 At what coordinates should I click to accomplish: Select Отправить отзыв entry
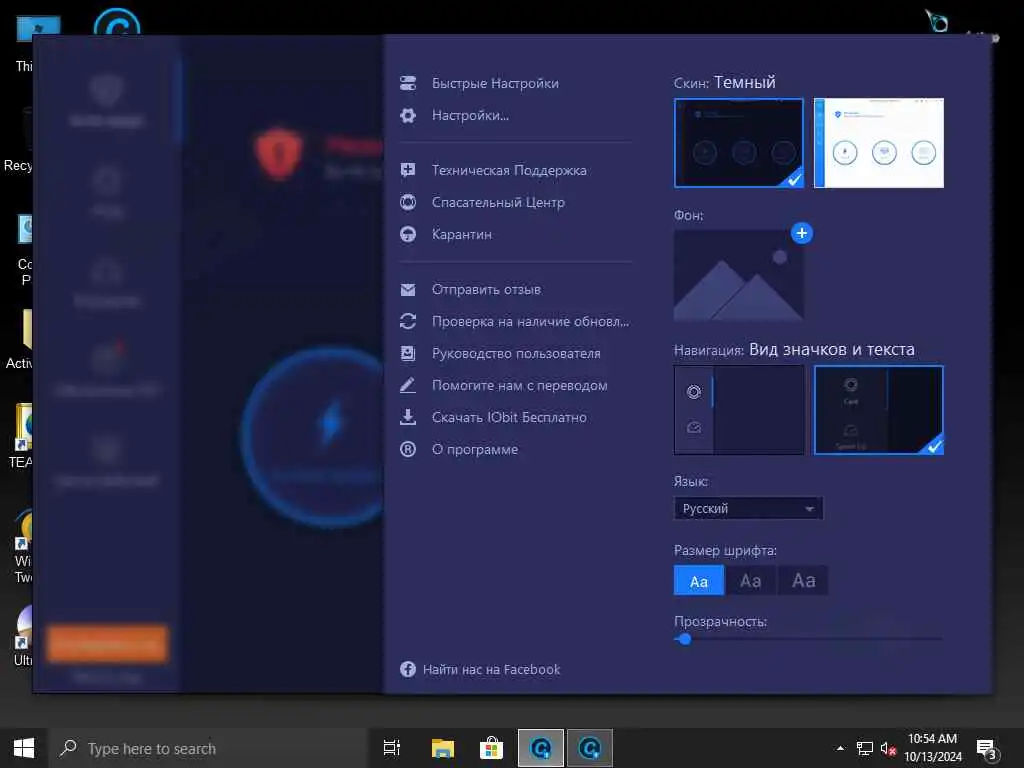click(486, 289)
